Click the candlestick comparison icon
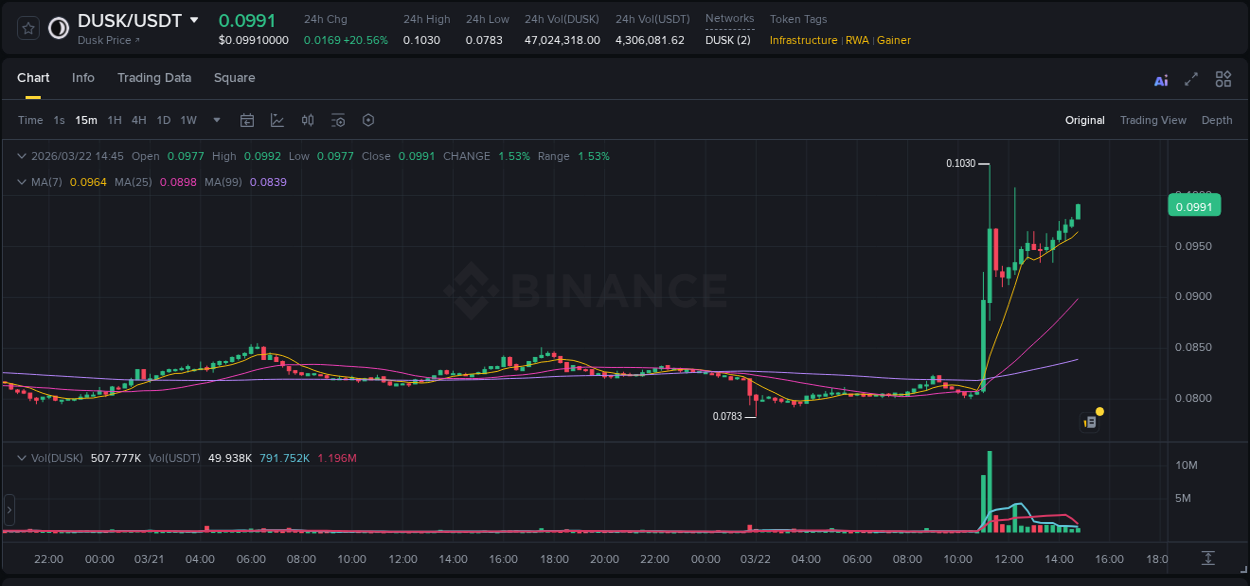Image resolution: width=1250 pixels, height=586 pixels. pyautogui.click(x=307, y=120)
